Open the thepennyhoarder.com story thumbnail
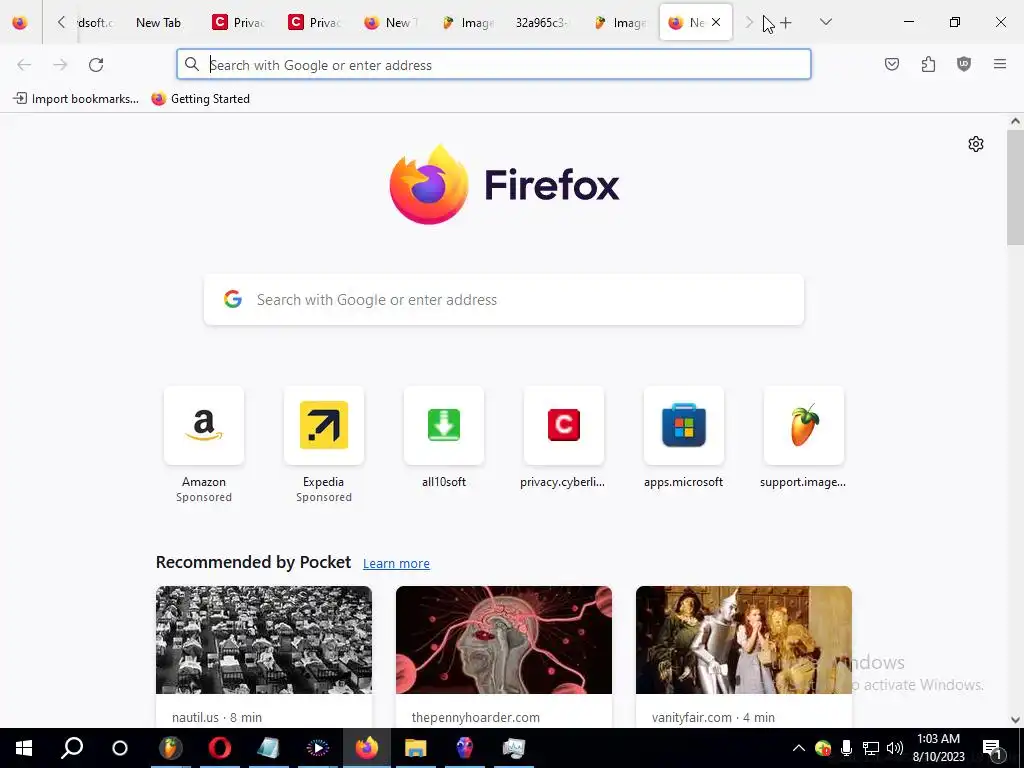 pos(504,640)
